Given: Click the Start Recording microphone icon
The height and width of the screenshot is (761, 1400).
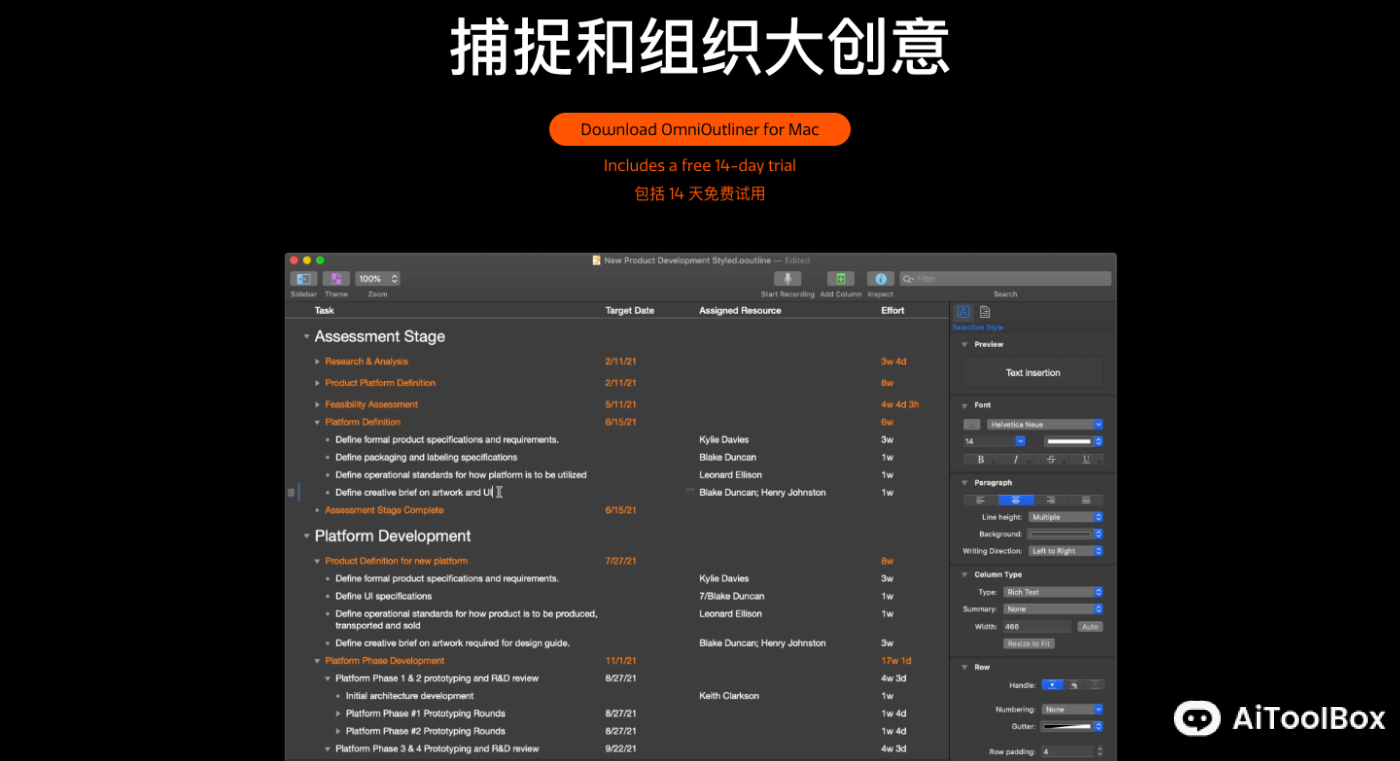Looking at the screenshot, I should pyautogui.click(x=787, y=279).
